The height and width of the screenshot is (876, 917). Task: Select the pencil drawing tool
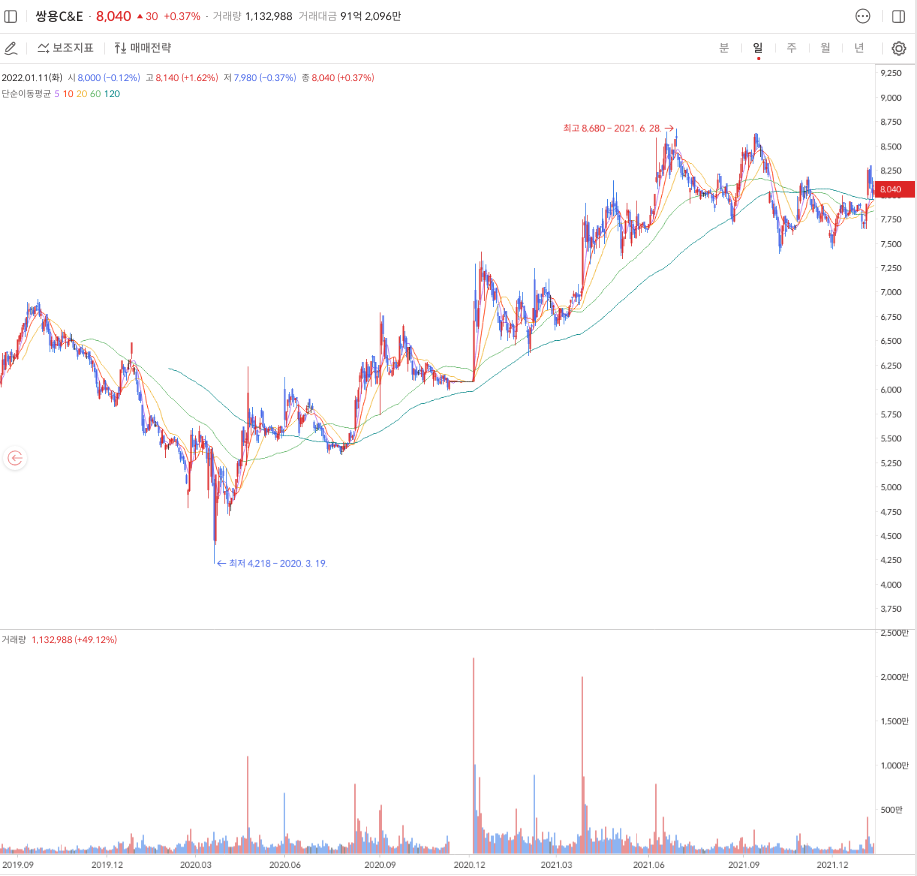point(11,48)
